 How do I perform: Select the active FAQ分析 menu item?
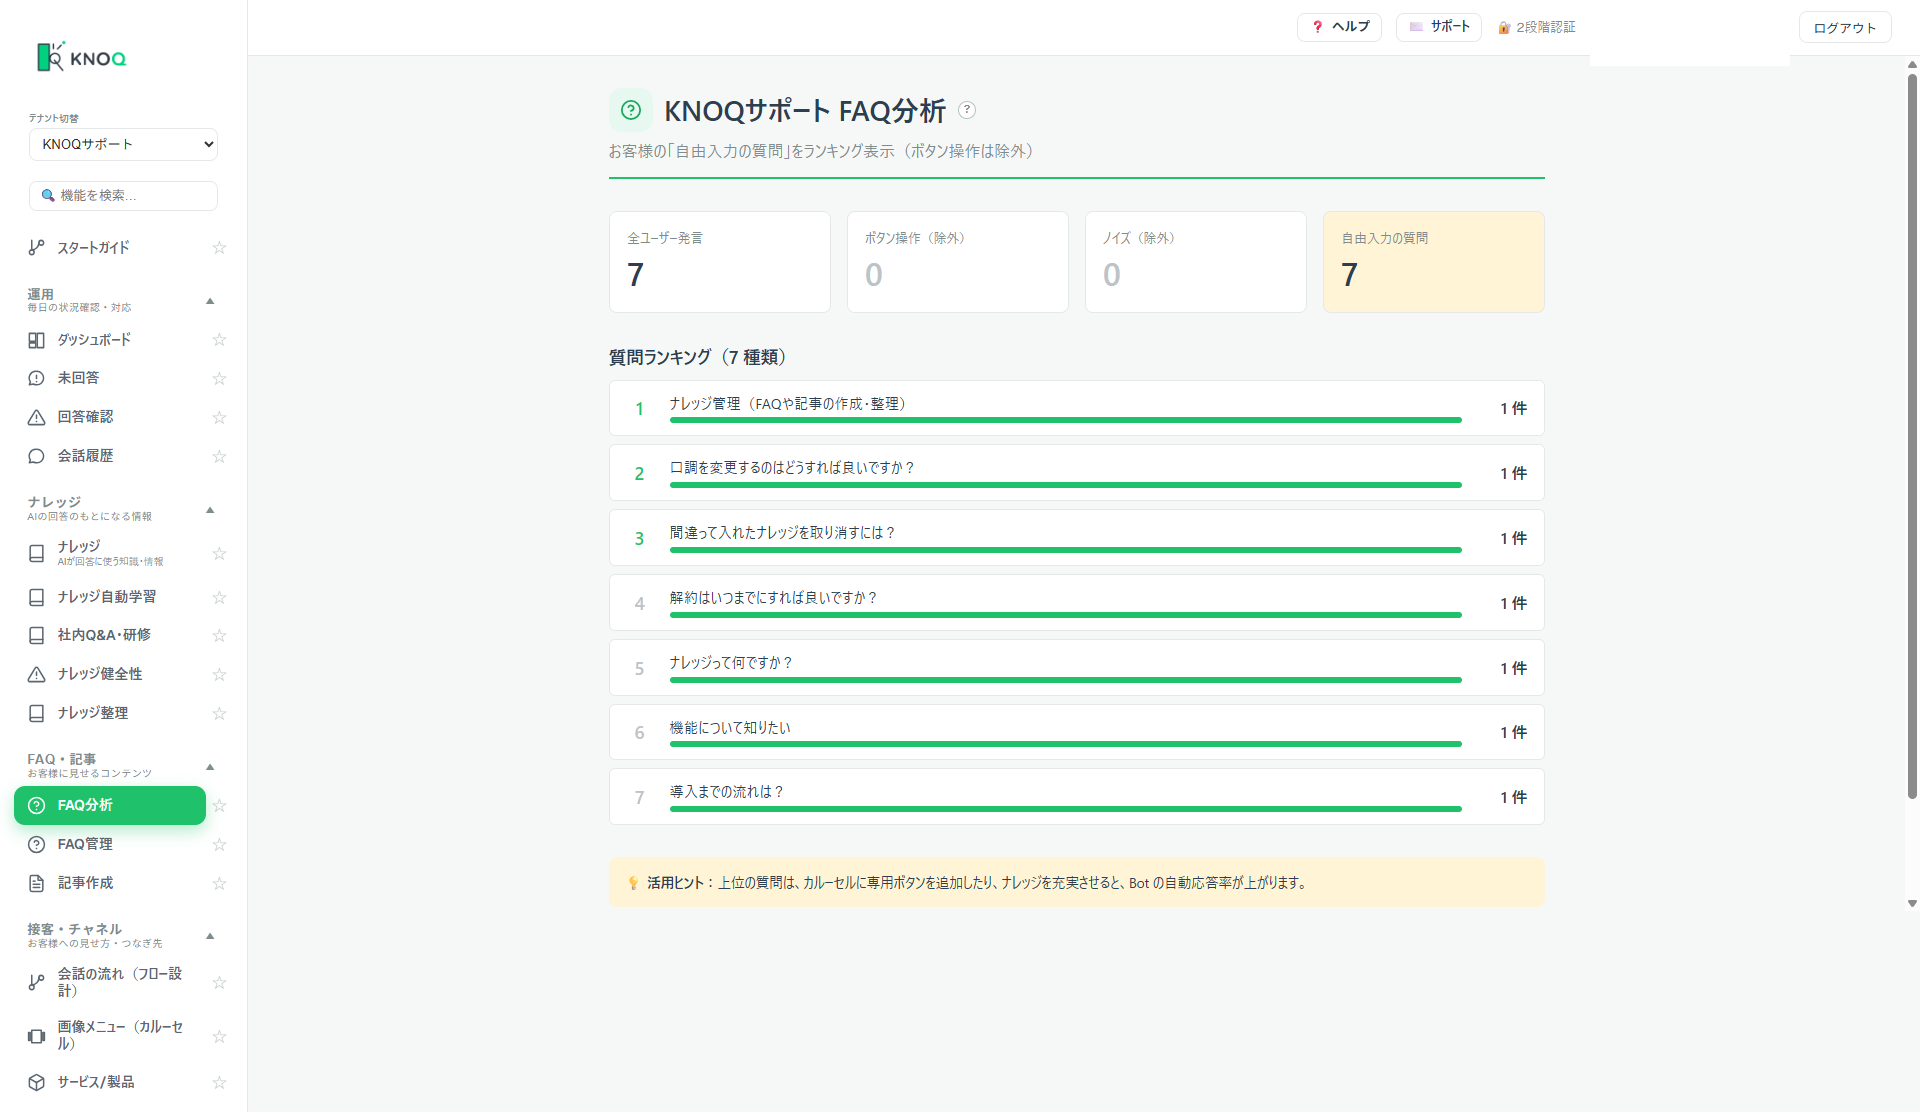[x=110, y=805]
